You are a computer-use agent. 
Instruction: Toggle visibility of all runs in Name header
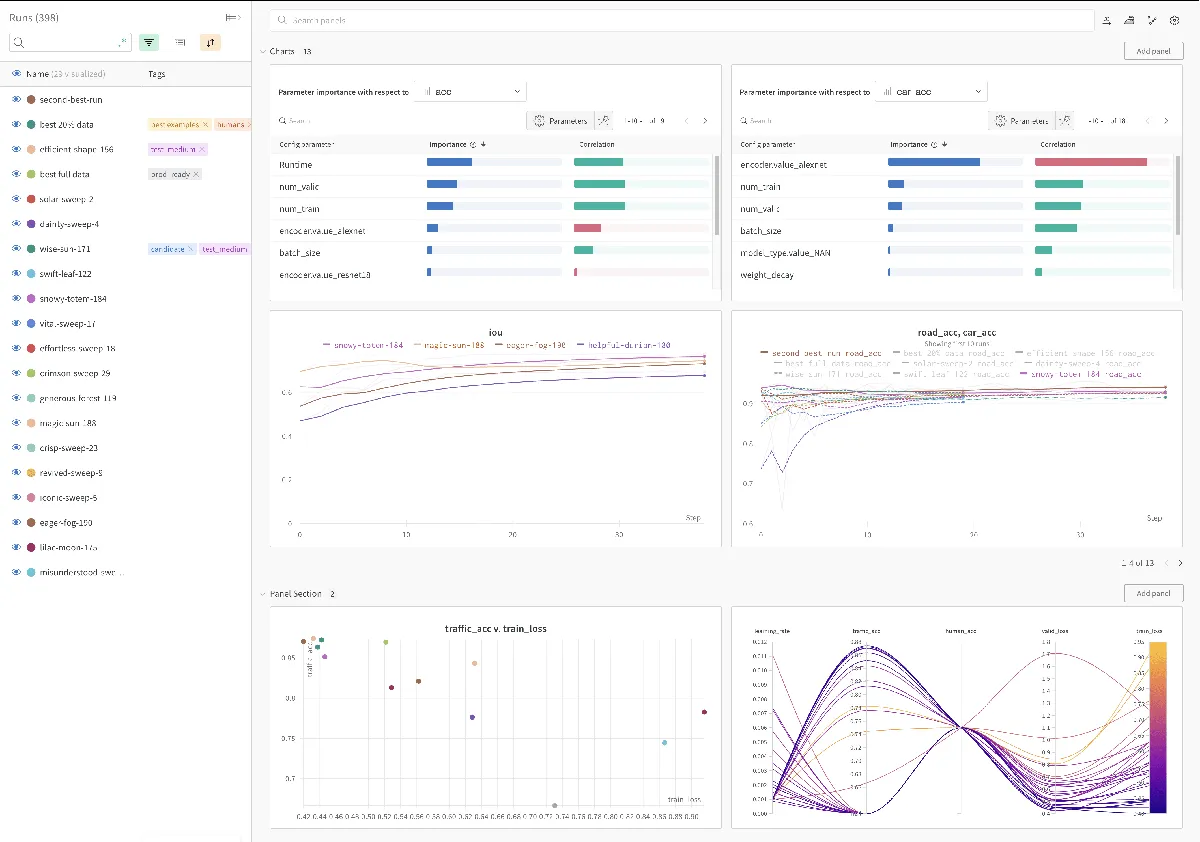(16, 74)
